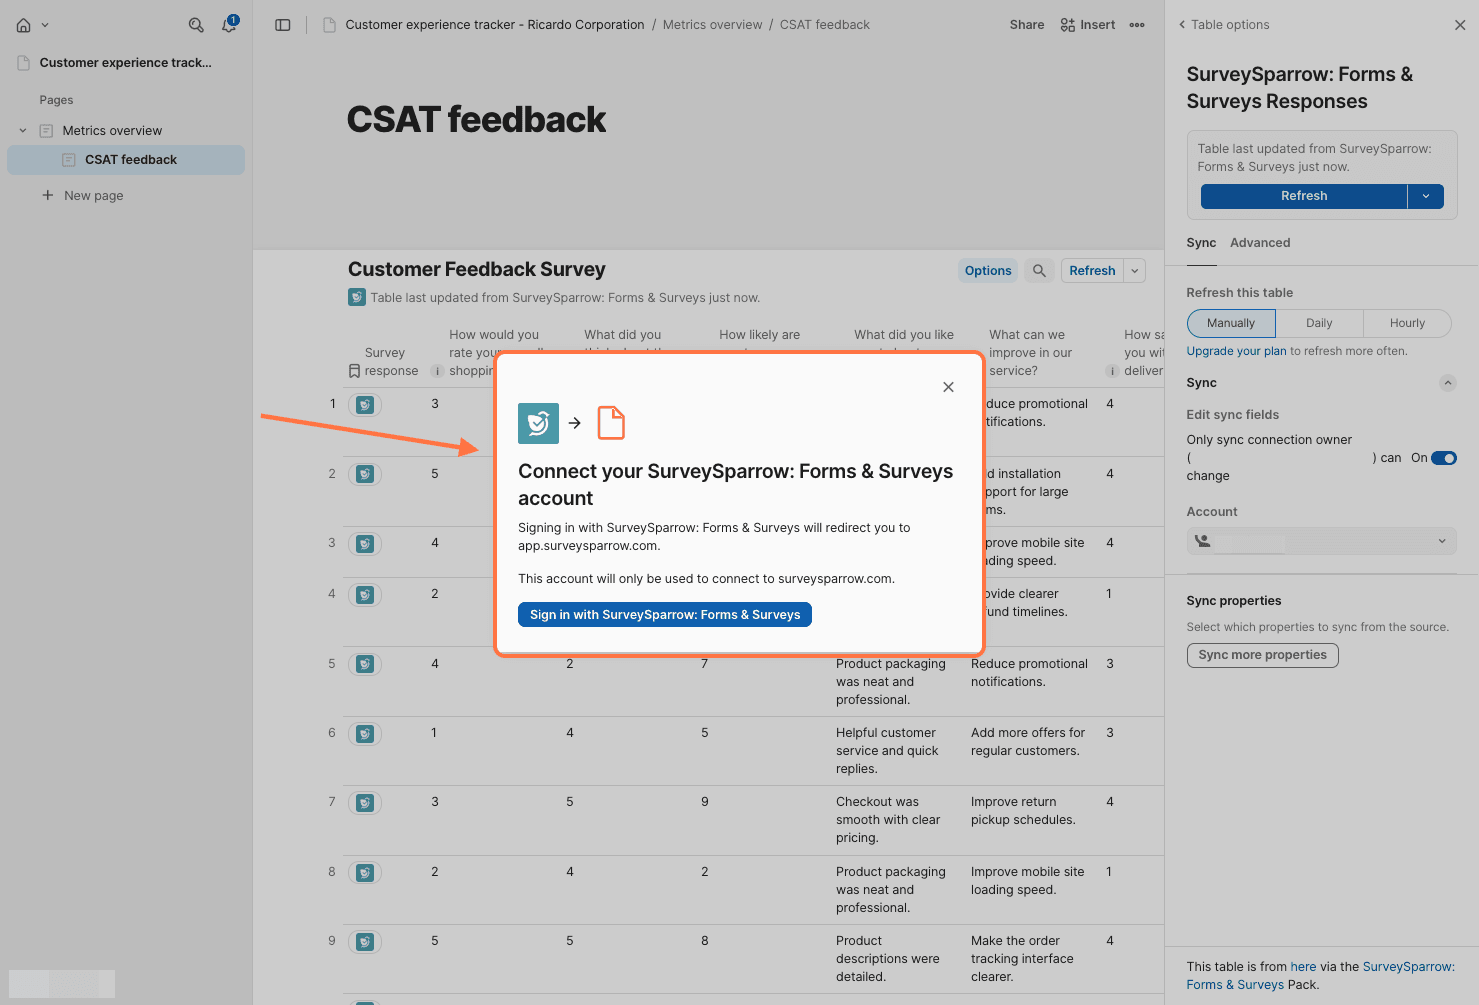Click Sign in with SurveySparrow button

pos(664,615)
